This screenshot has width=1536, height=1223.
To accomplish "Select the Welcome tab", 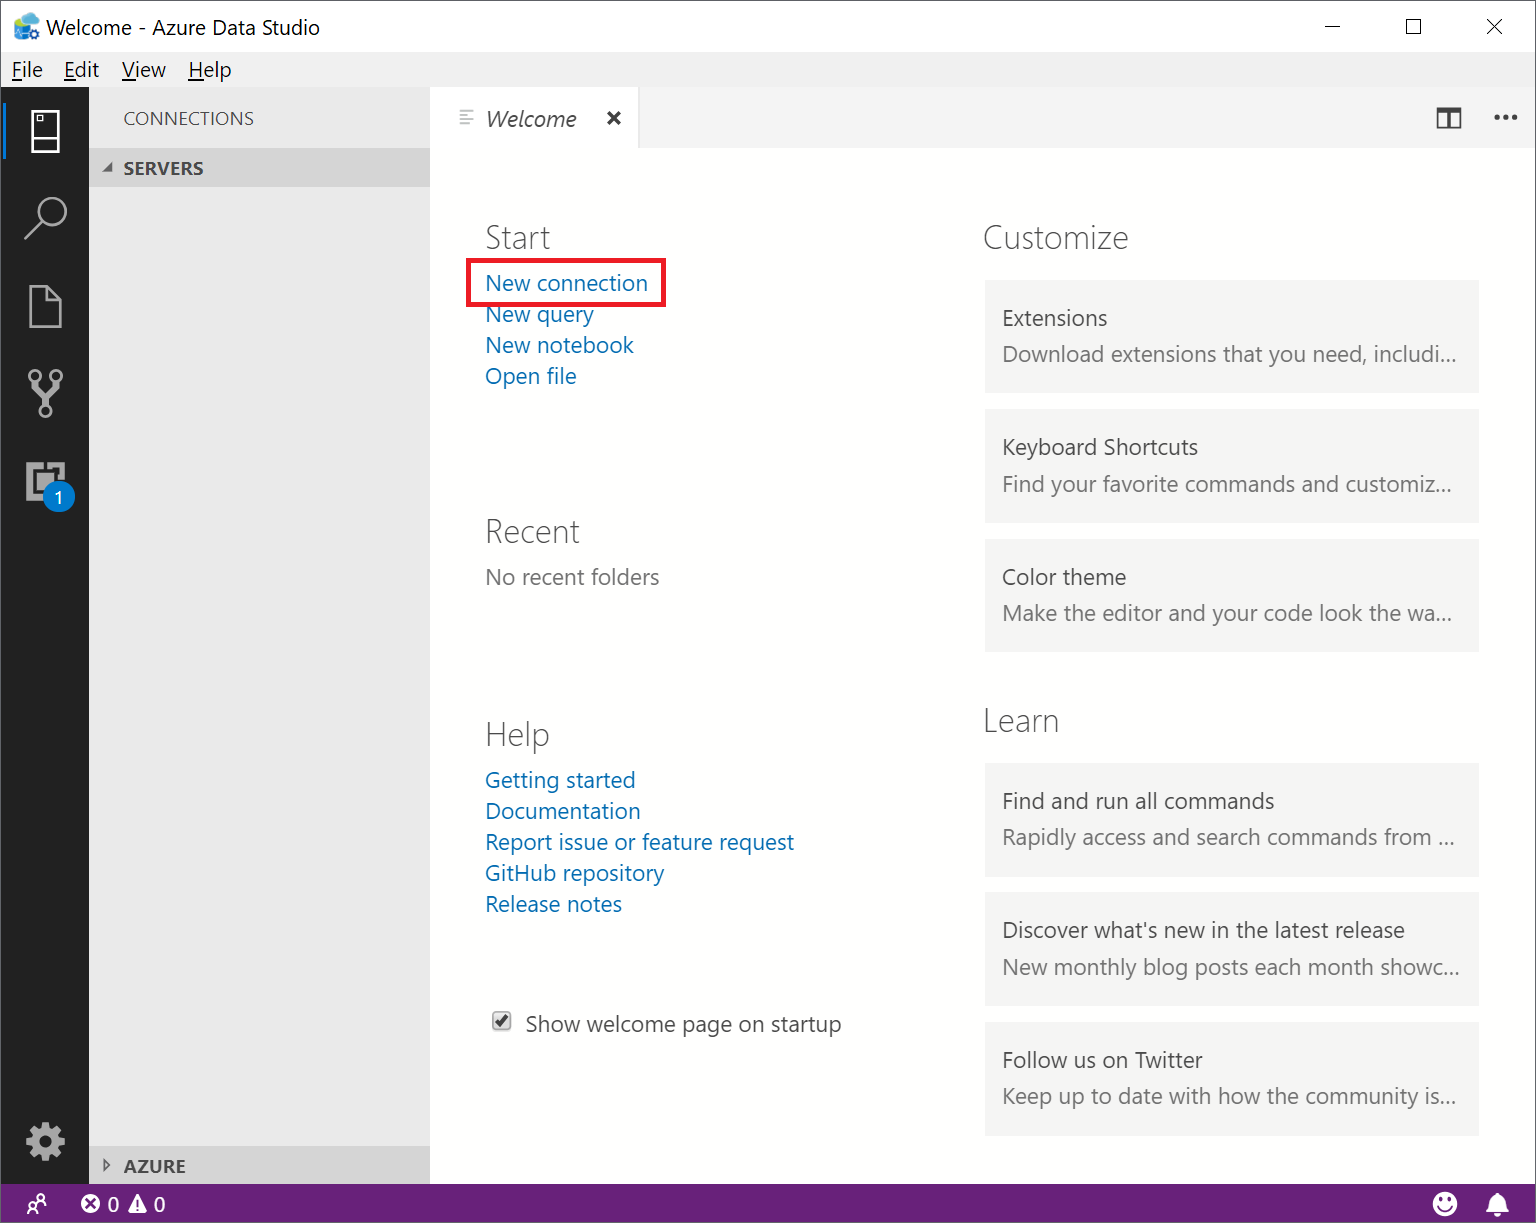I will (530, 118).
